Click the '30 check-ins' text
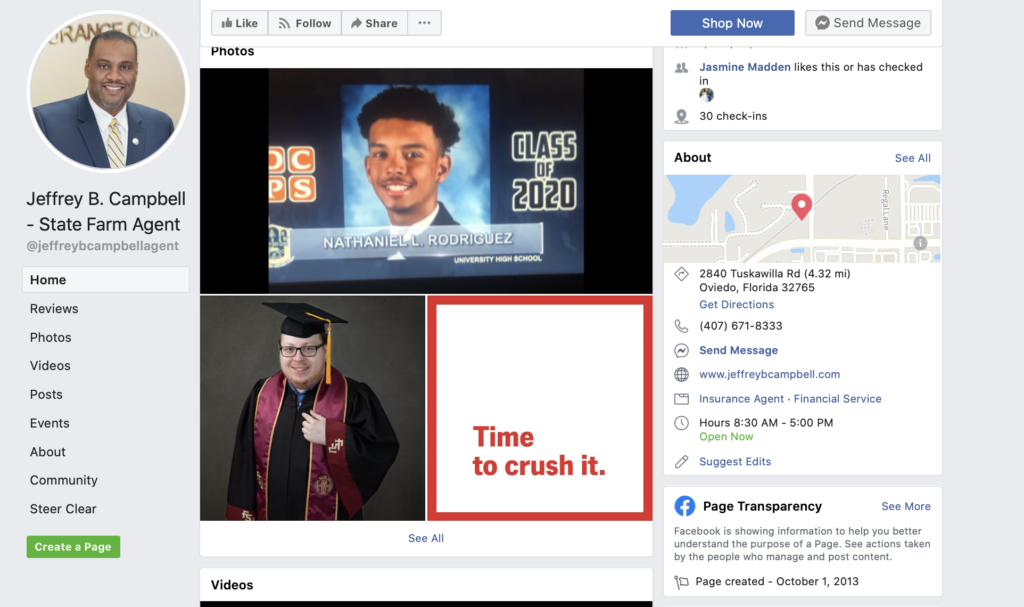This screenshot has height=607, width=1024. [x=733, y=116]
